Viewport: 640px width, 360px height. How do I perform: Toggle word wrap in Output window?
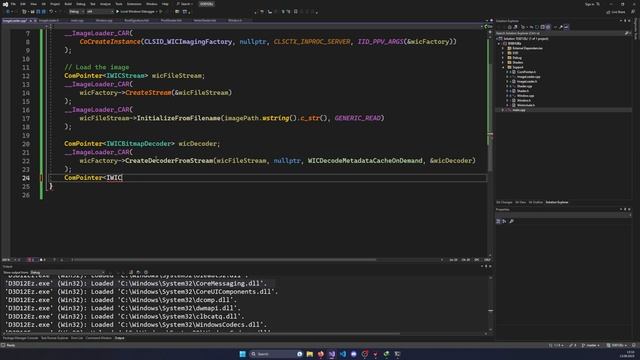tap(138, 272)
